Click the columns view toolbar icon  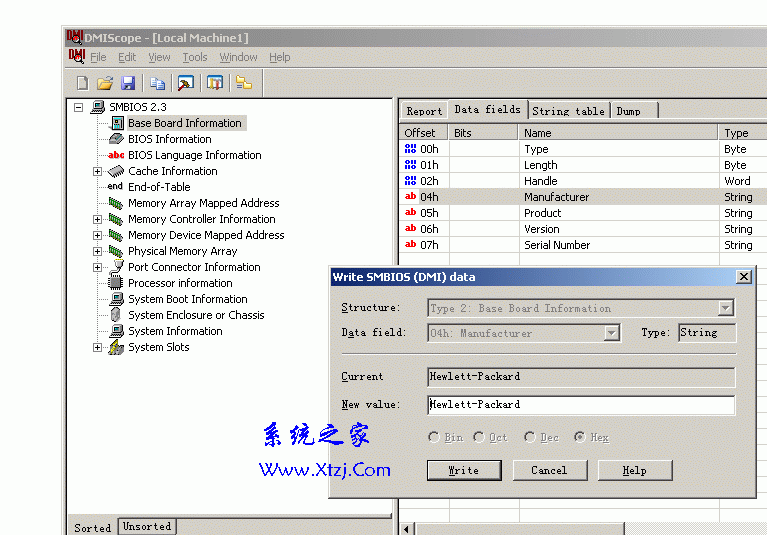pos(214,83)
